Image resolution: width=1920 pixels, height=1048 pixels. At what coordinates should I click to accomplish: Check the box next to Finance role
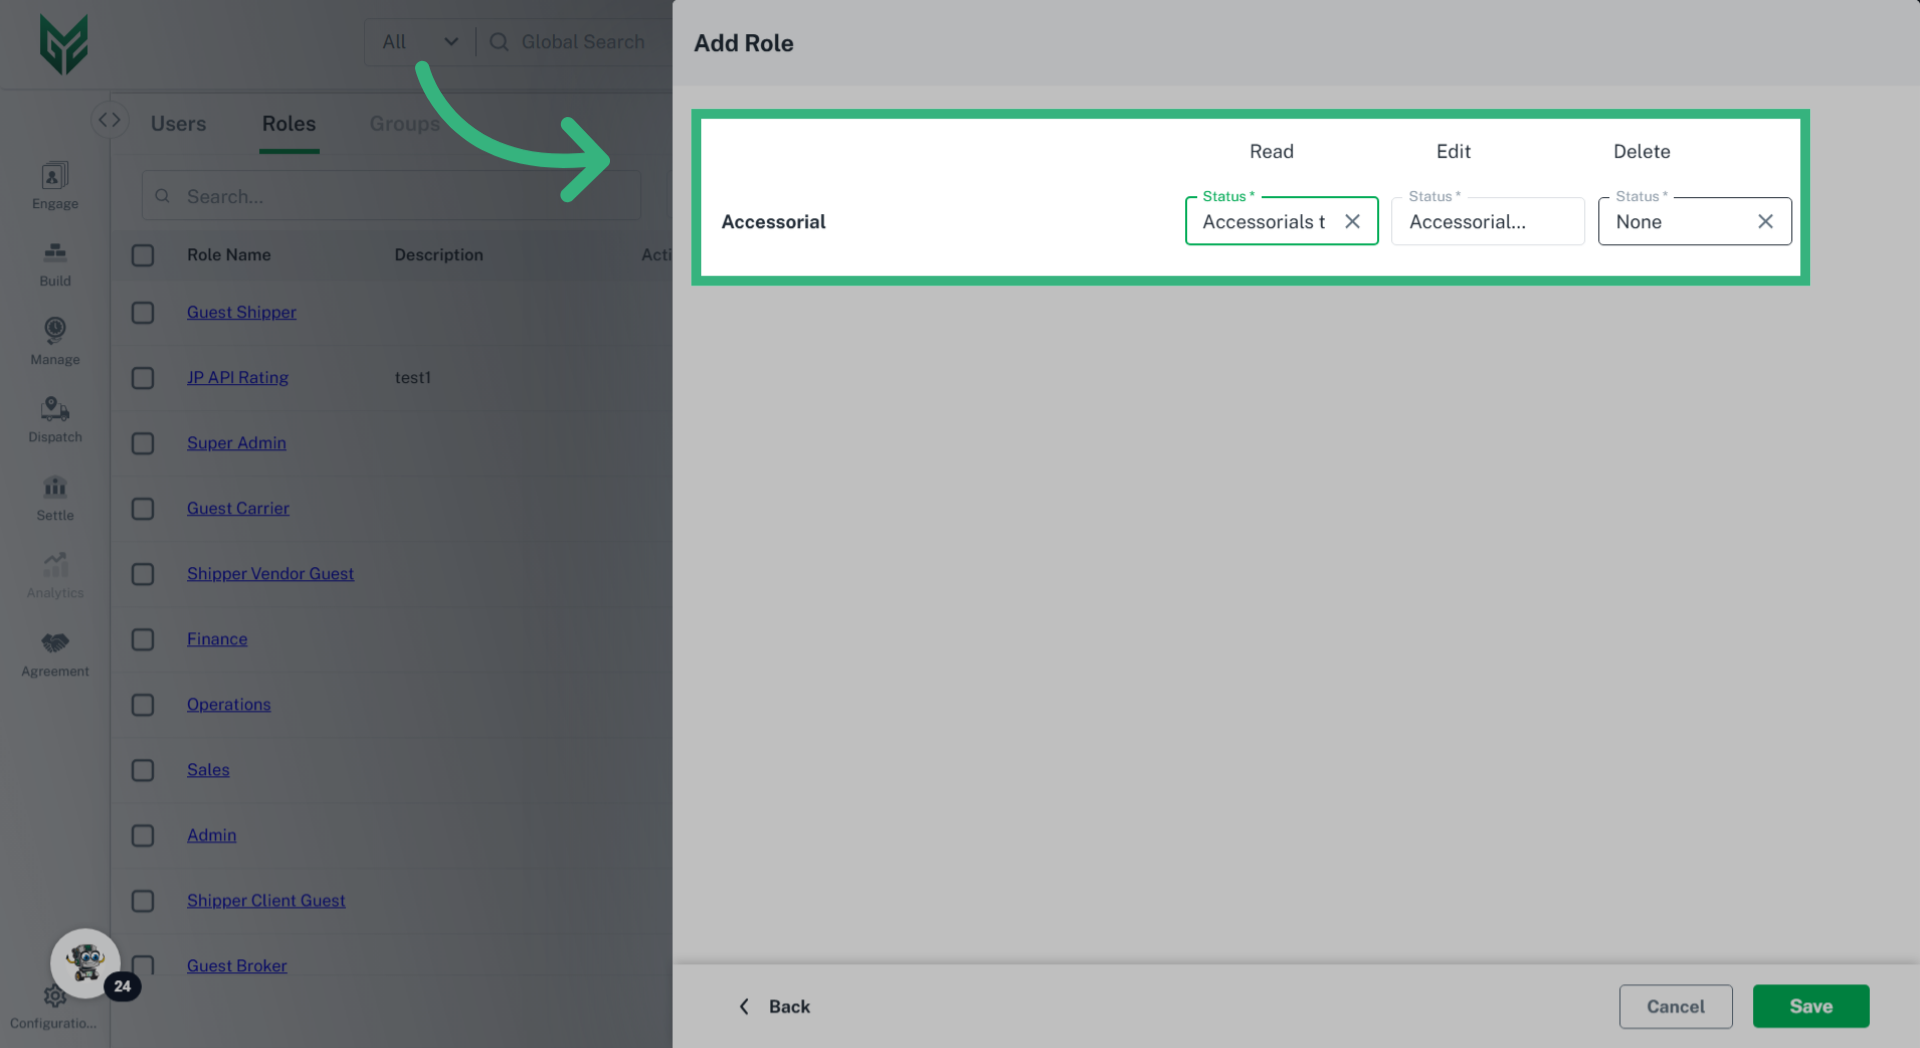tap(142, 639)
